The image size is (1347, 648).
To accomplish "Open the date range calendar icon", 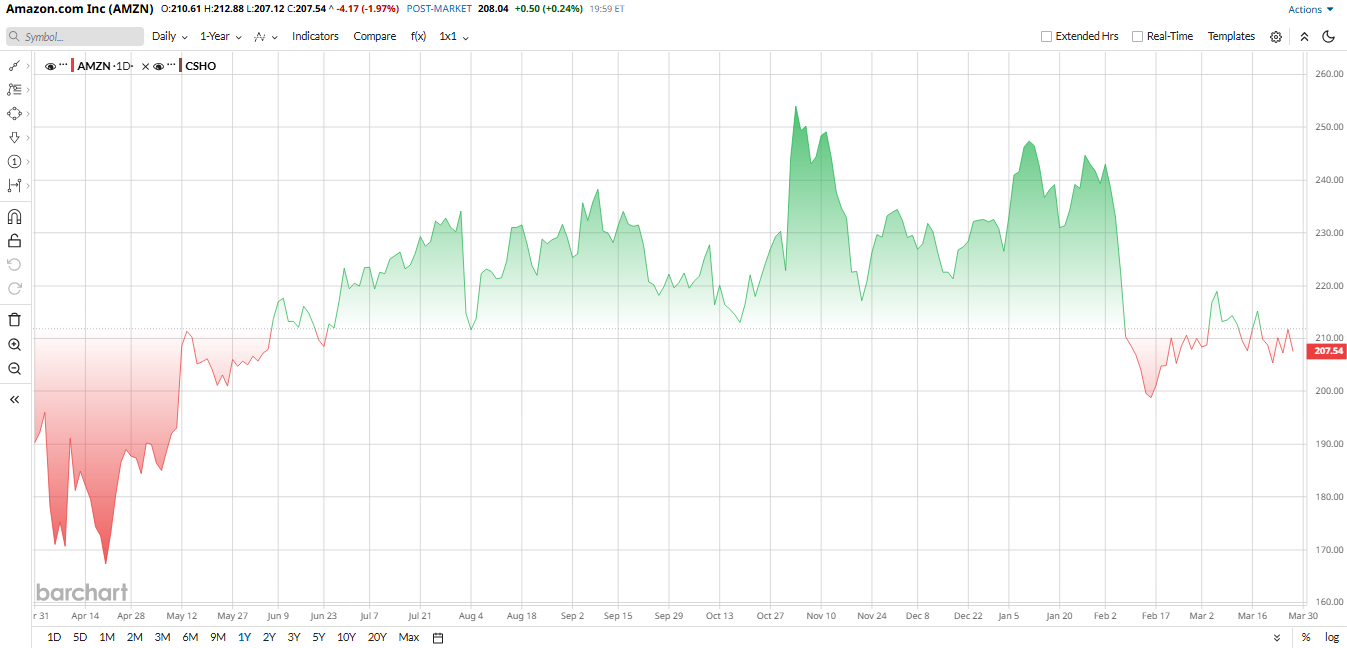I will pos(438,637).
